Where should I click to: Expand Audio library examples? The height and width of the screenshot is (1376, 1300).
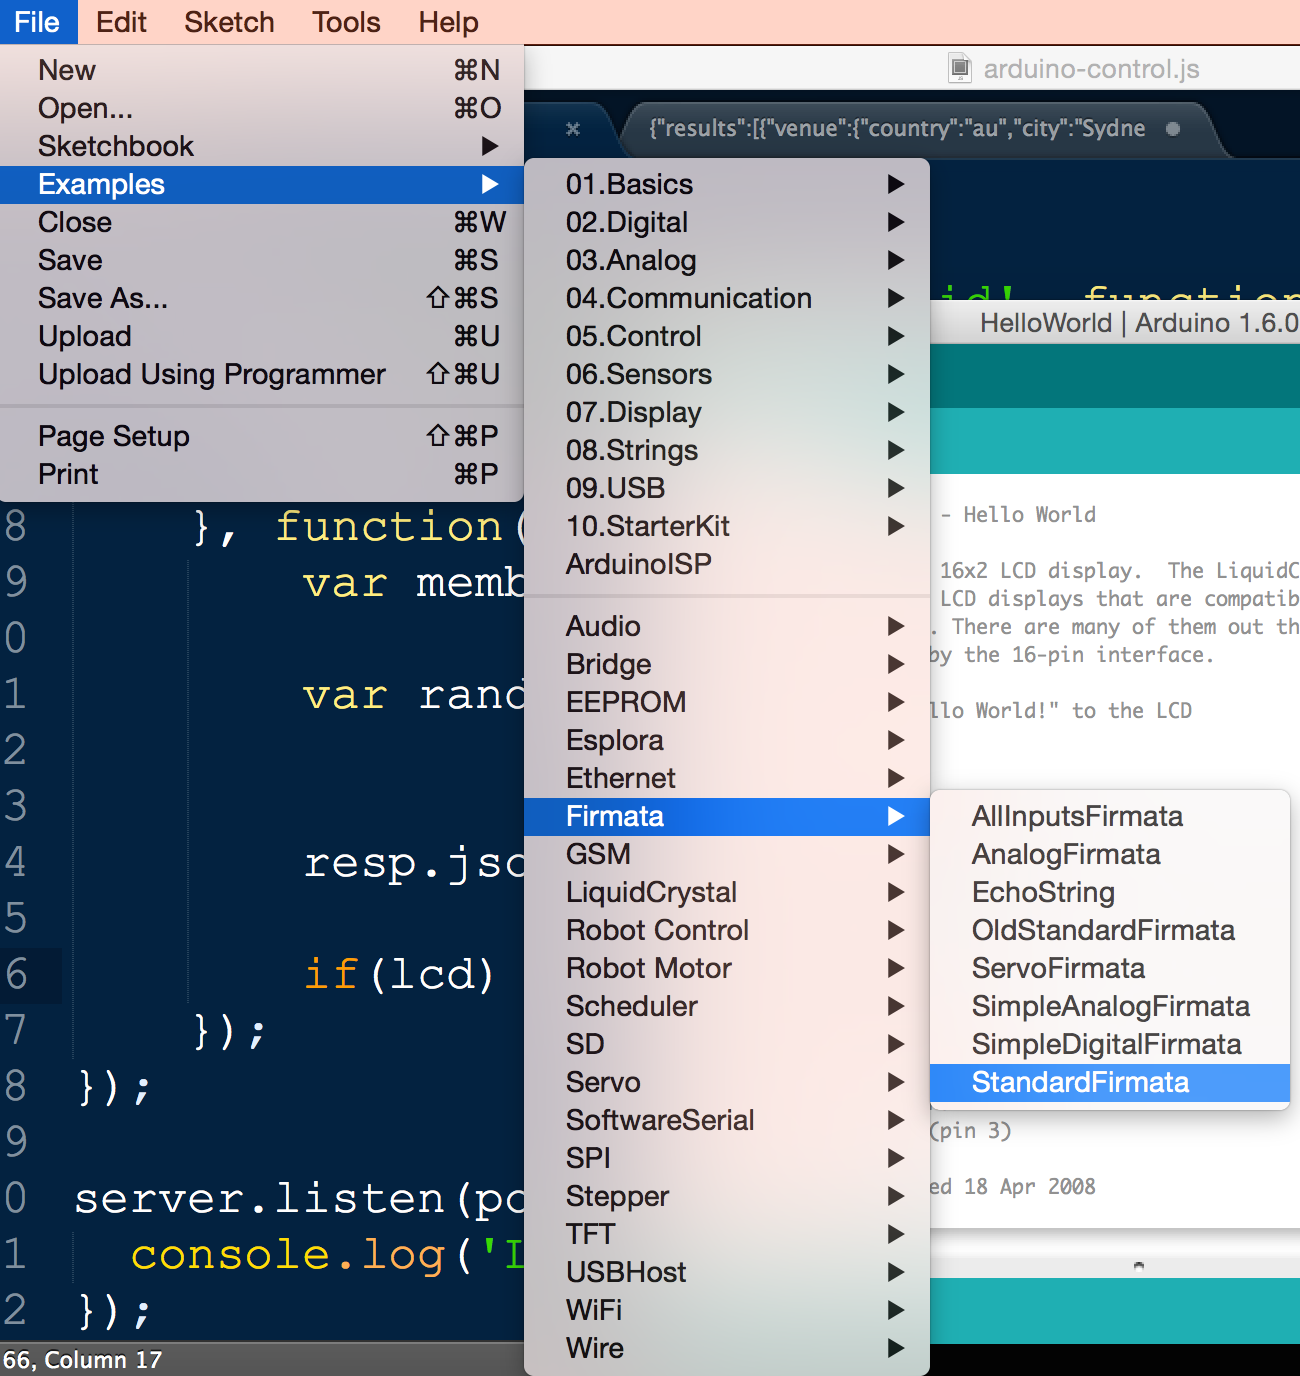coord(727,626)
